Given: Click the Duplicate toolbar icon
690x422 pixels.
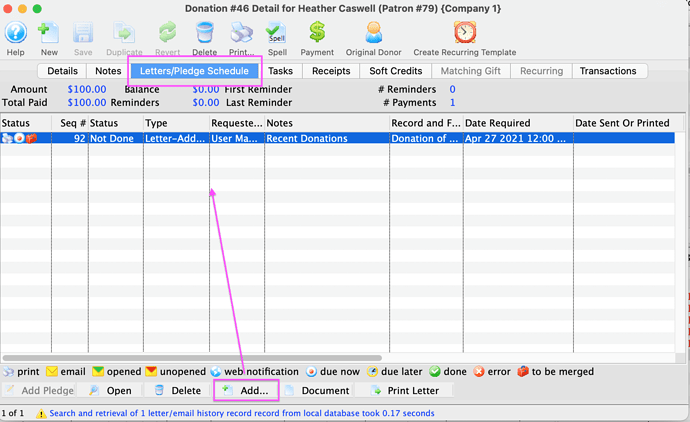Looking at the screenshot, I should click(124, 33).
